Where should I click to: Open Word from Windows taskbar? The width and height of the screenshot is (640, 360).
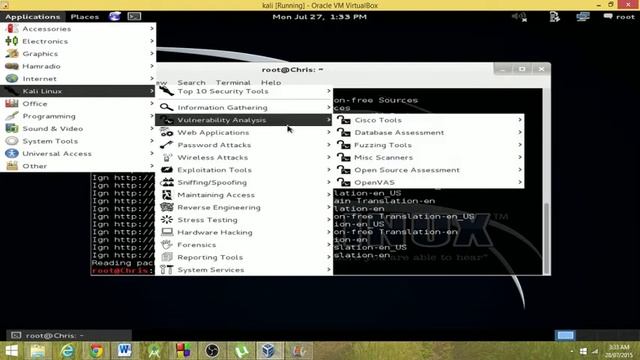pos(124,351)
